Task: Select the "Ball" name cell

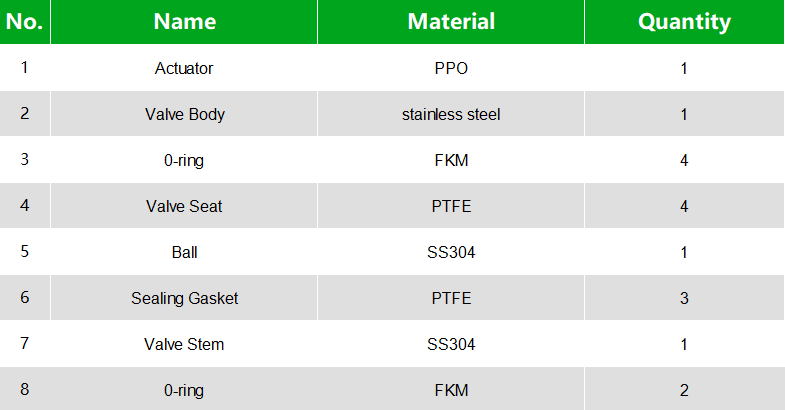Action: coord(184,252)
